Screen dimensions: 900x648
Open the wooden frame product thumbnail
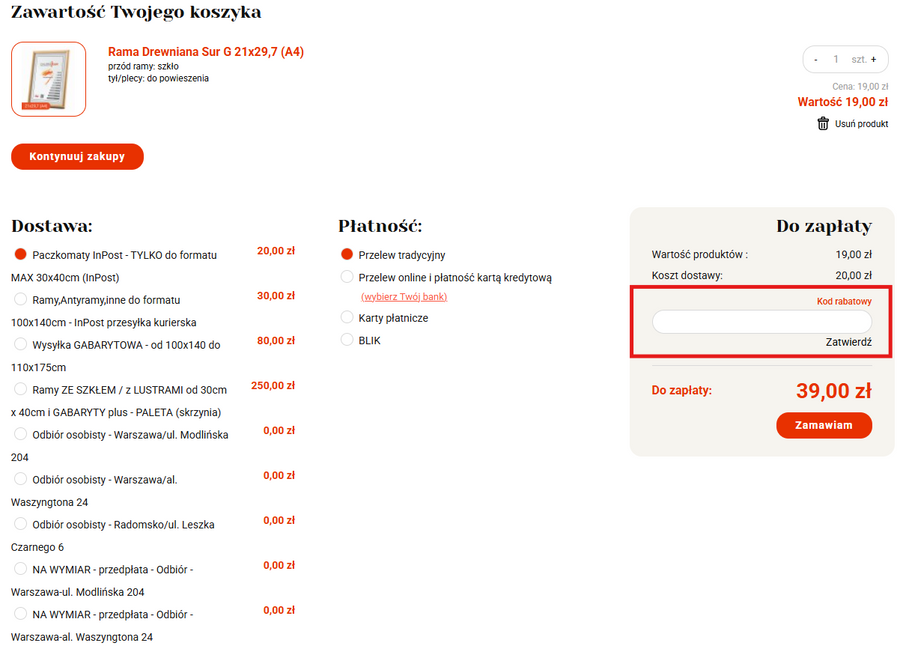(48, 79)
